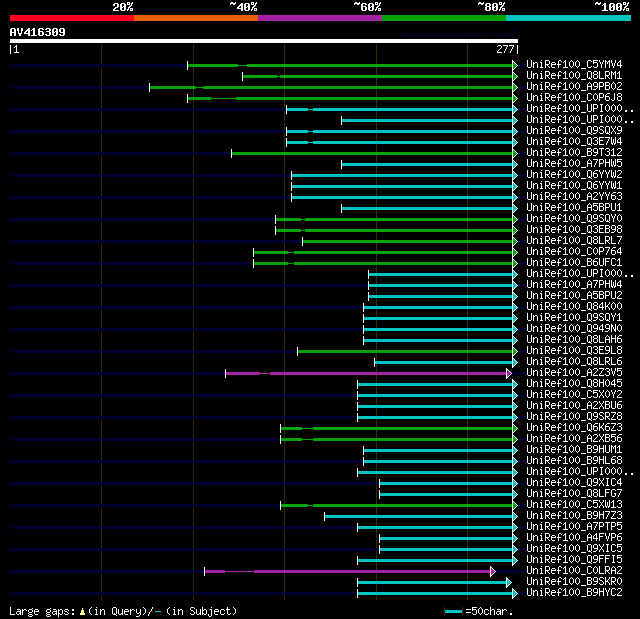640x619 pixels.
Task: Select the UniRef100_B9HYC2 label
Action: [574, 593]
